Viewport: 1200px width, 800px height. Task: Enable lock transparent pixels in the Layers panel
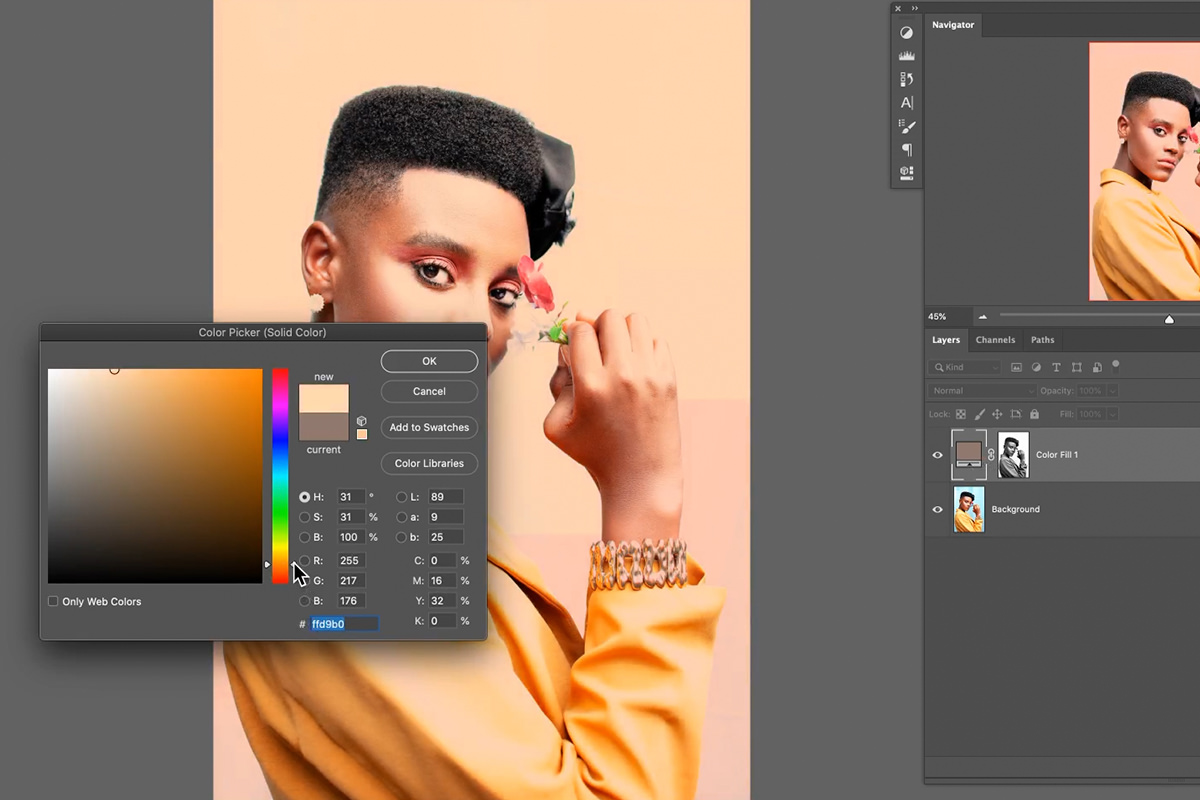click(x=961, y=413)
